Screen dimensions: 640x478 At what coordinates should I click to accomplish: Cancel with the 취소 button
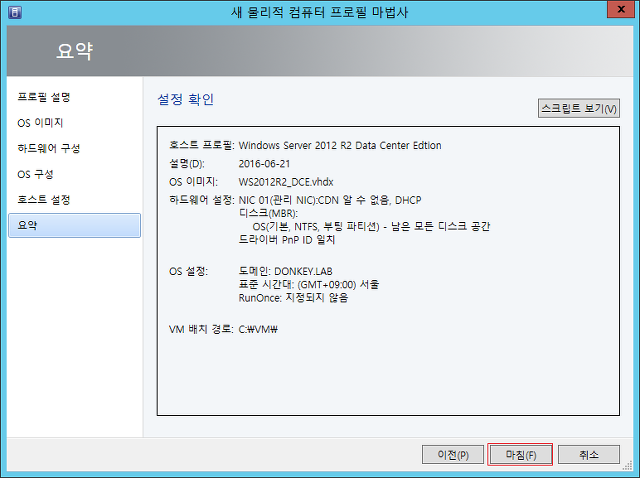(589, 454)
